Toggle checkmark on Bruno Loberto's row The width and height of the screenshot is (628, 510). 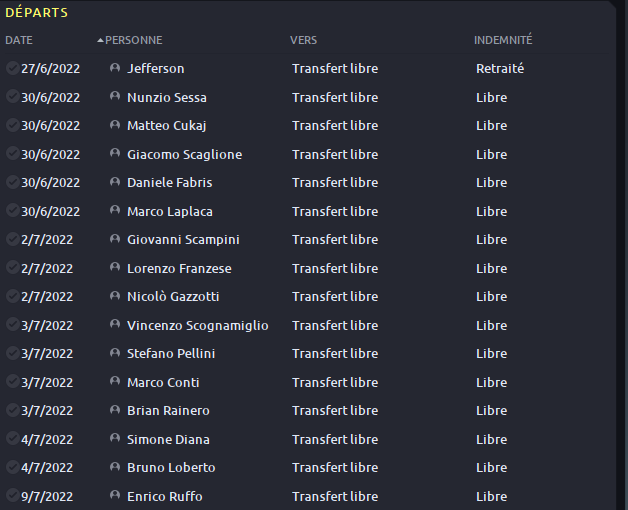(12, 467)
